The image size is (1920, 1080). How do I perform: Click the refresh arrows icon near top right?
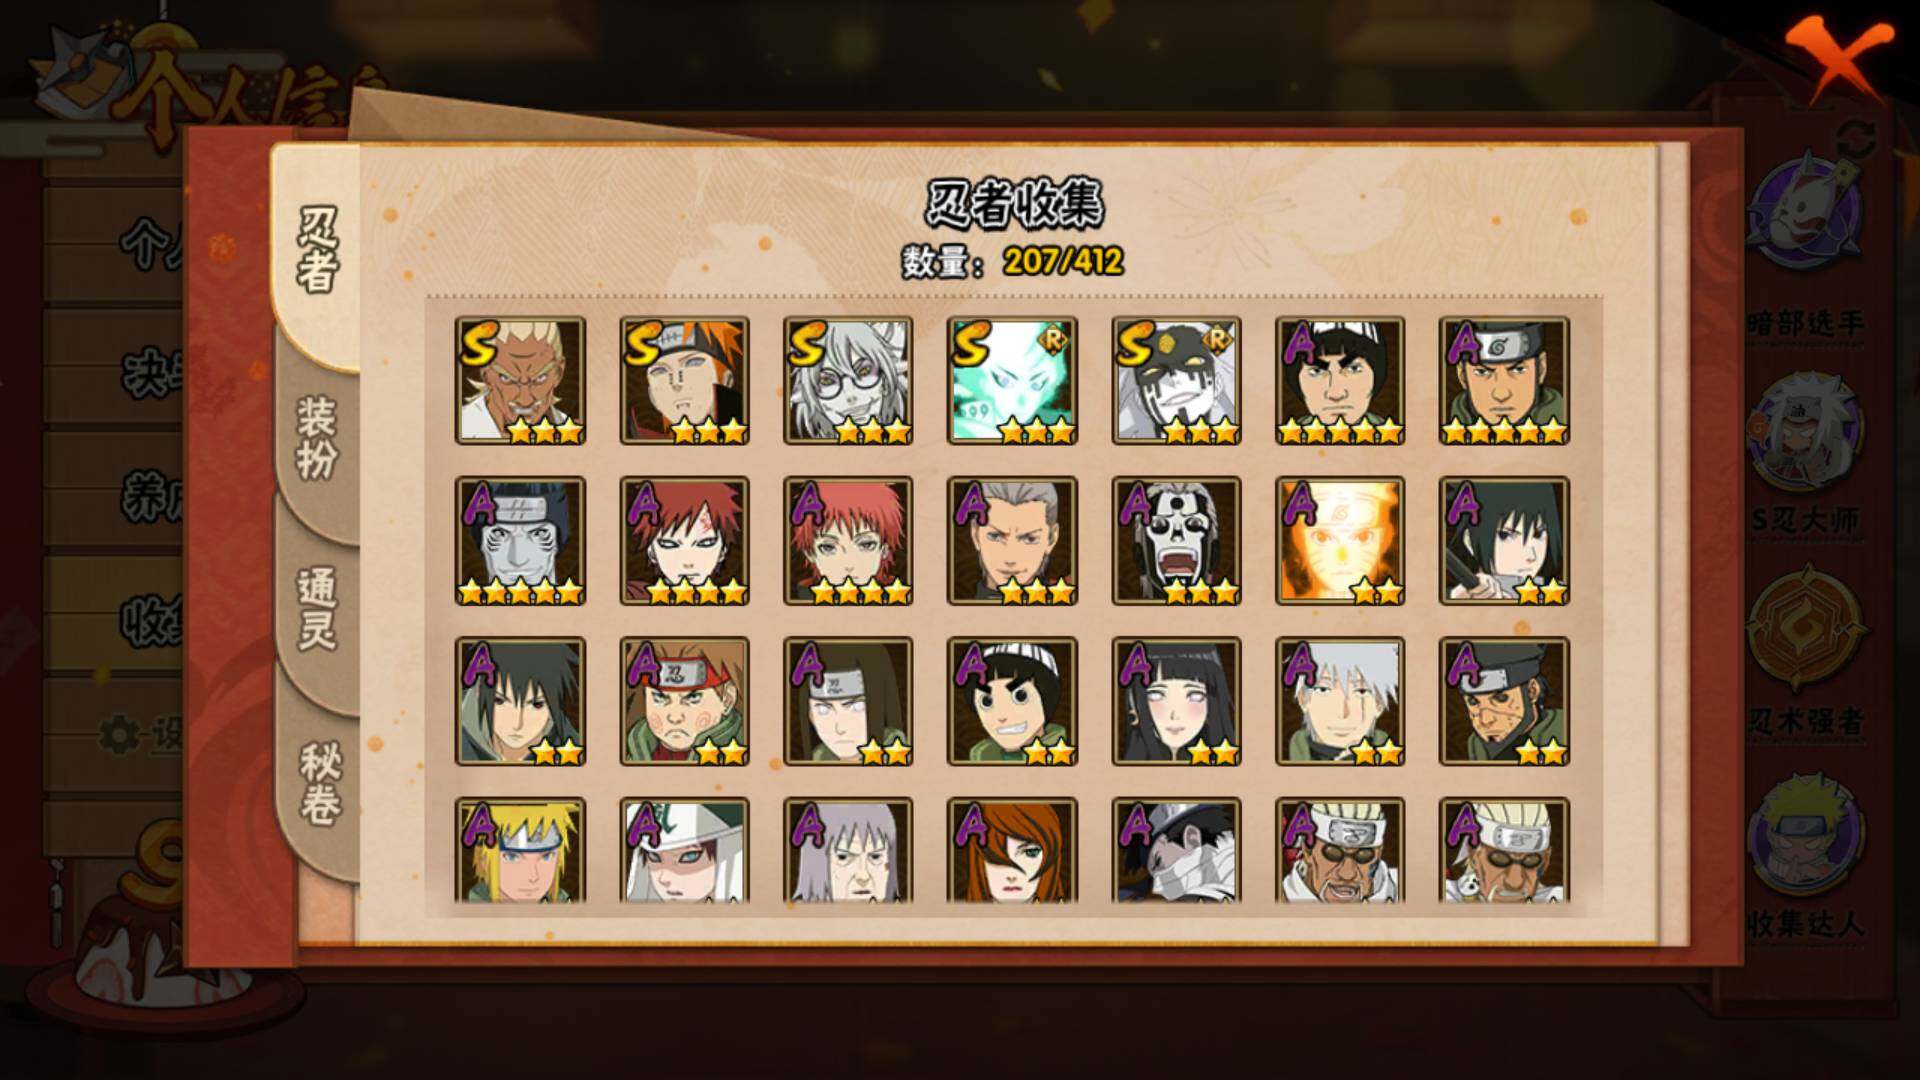point(1857,140)
